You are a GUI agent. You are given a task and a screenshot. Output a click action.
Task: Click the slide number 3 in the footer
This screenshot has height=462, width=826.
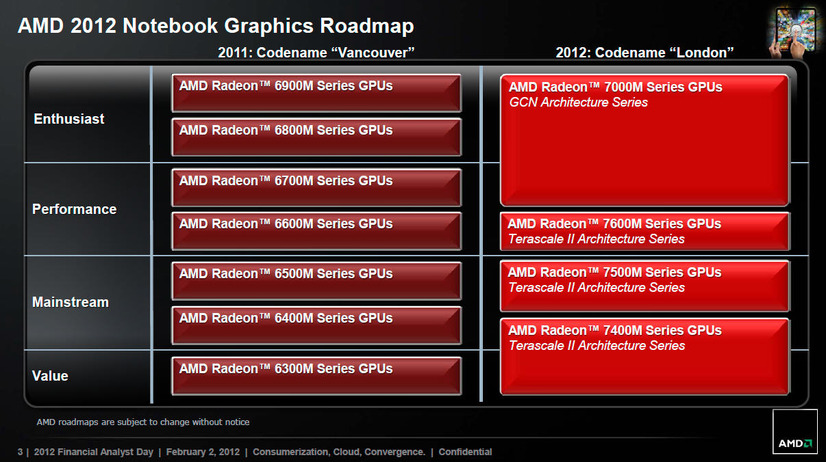click(20, 452)
